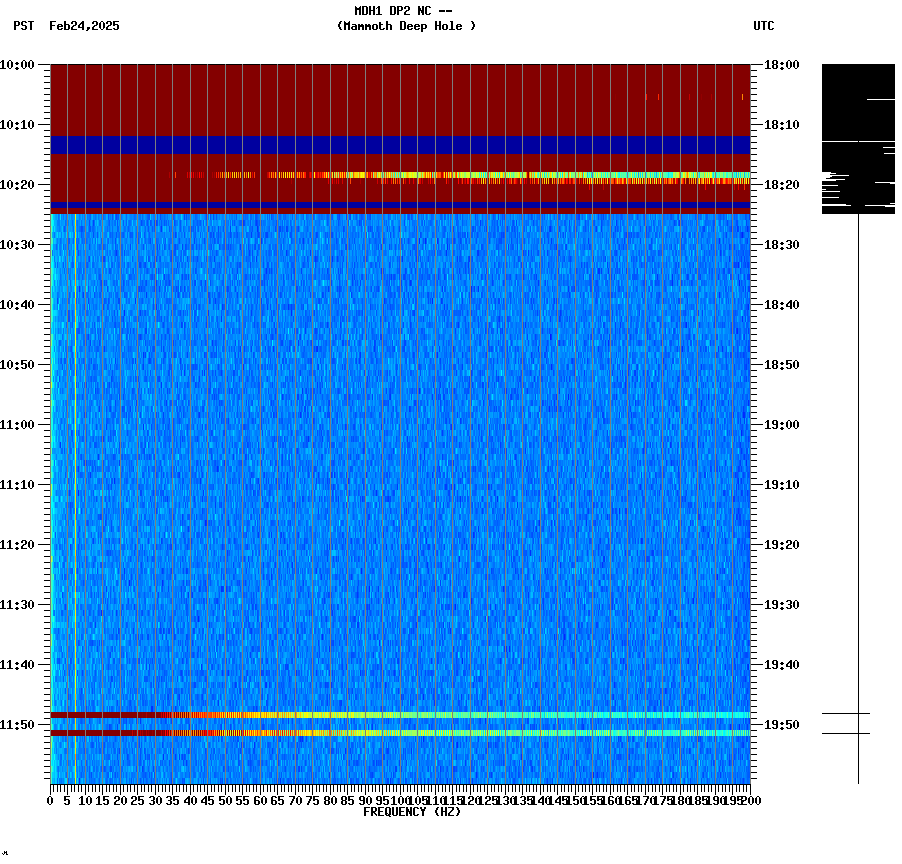The image size is (902, 864).
Task: Click the 200 Hz frequency tick label
Action: tap(752, 800)
